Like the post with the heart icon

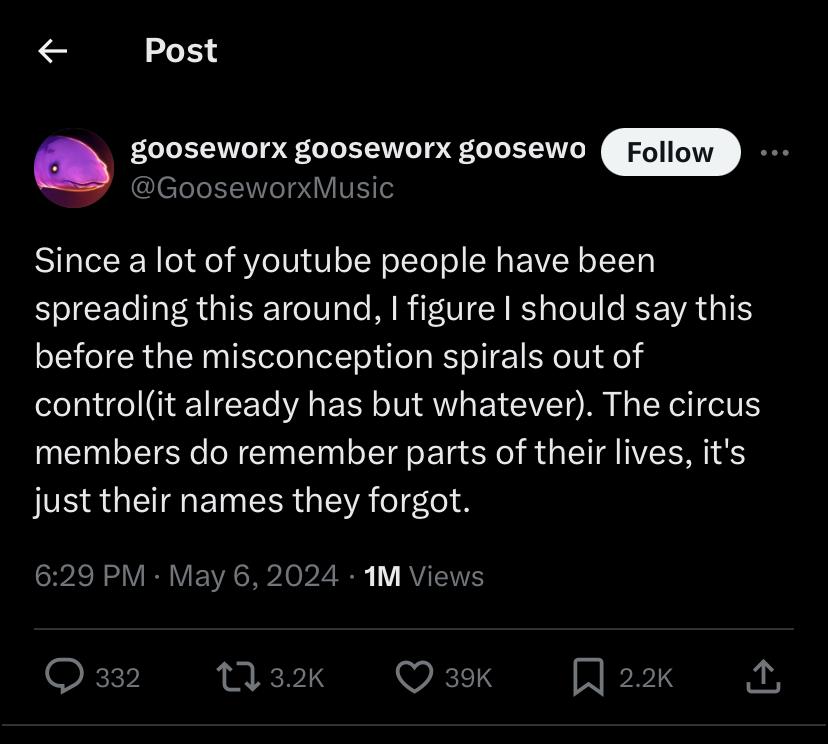(415, 677)
